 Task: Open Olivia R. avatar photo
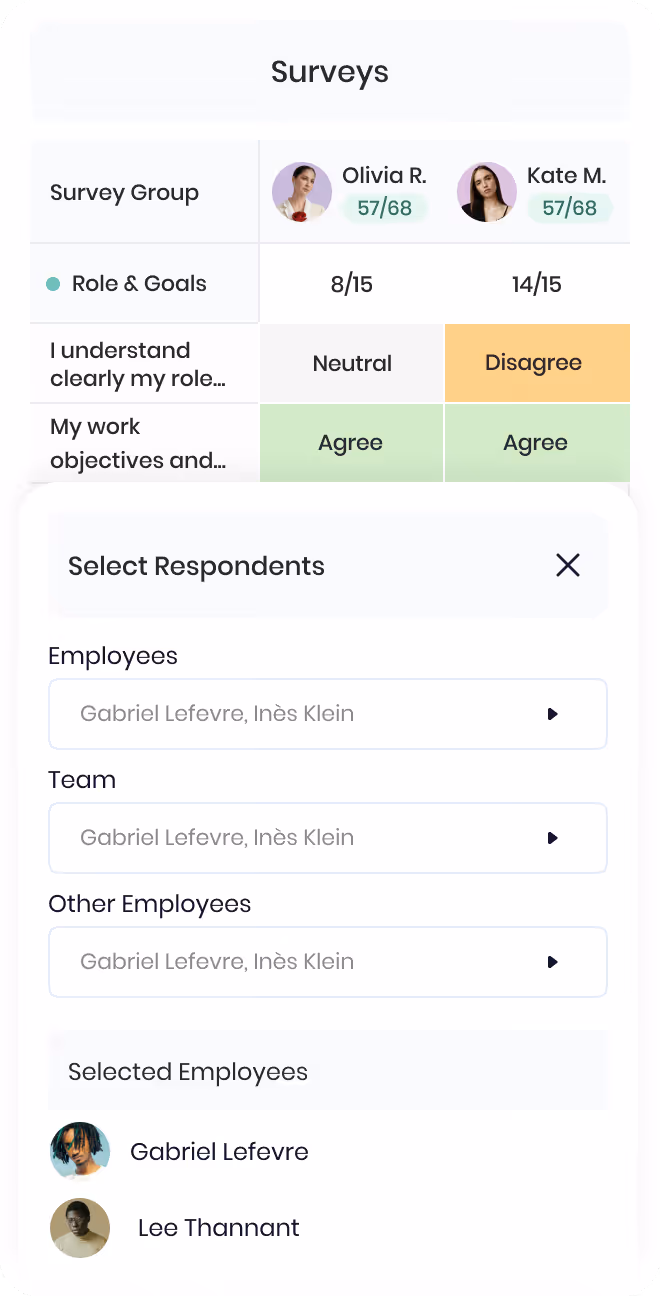pos(302,192)
